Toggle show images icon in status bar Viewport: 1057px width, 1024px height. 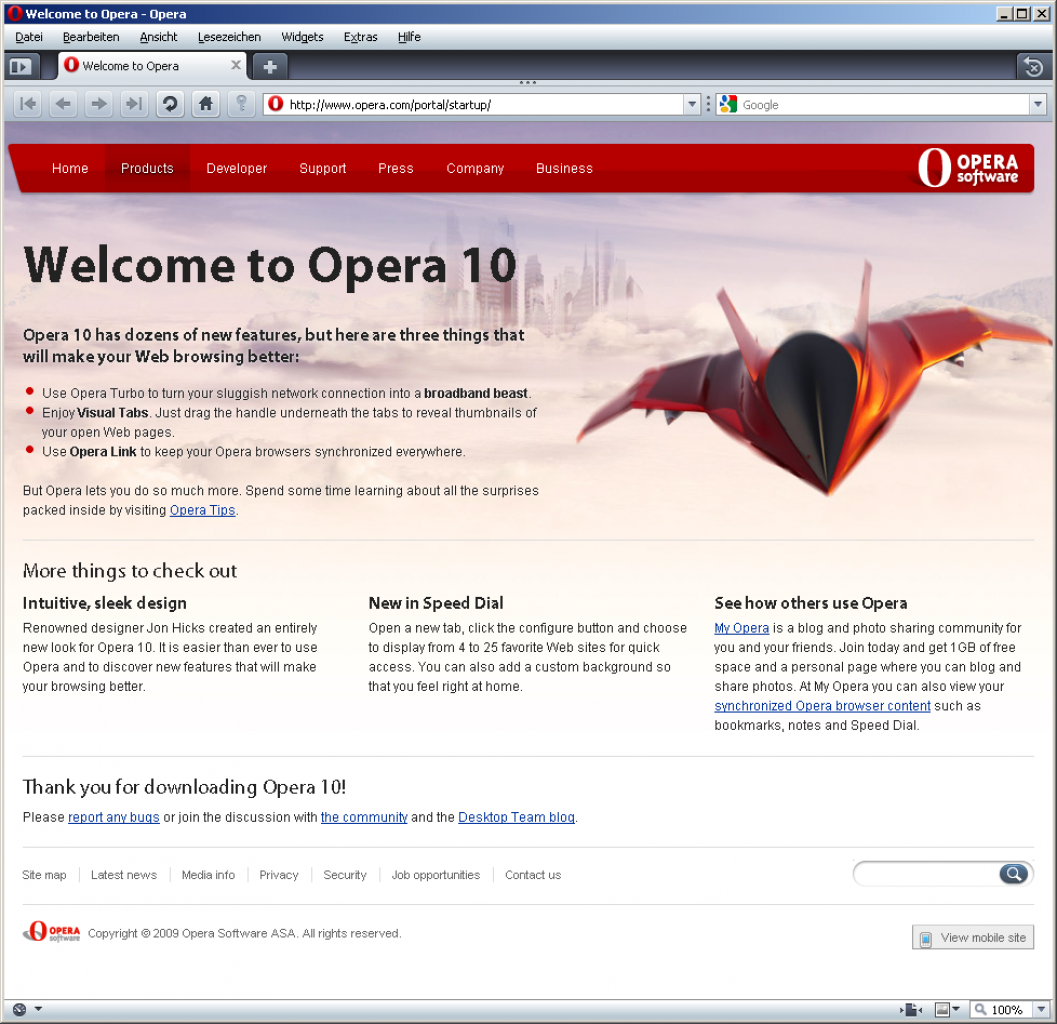click(942, 1009)
